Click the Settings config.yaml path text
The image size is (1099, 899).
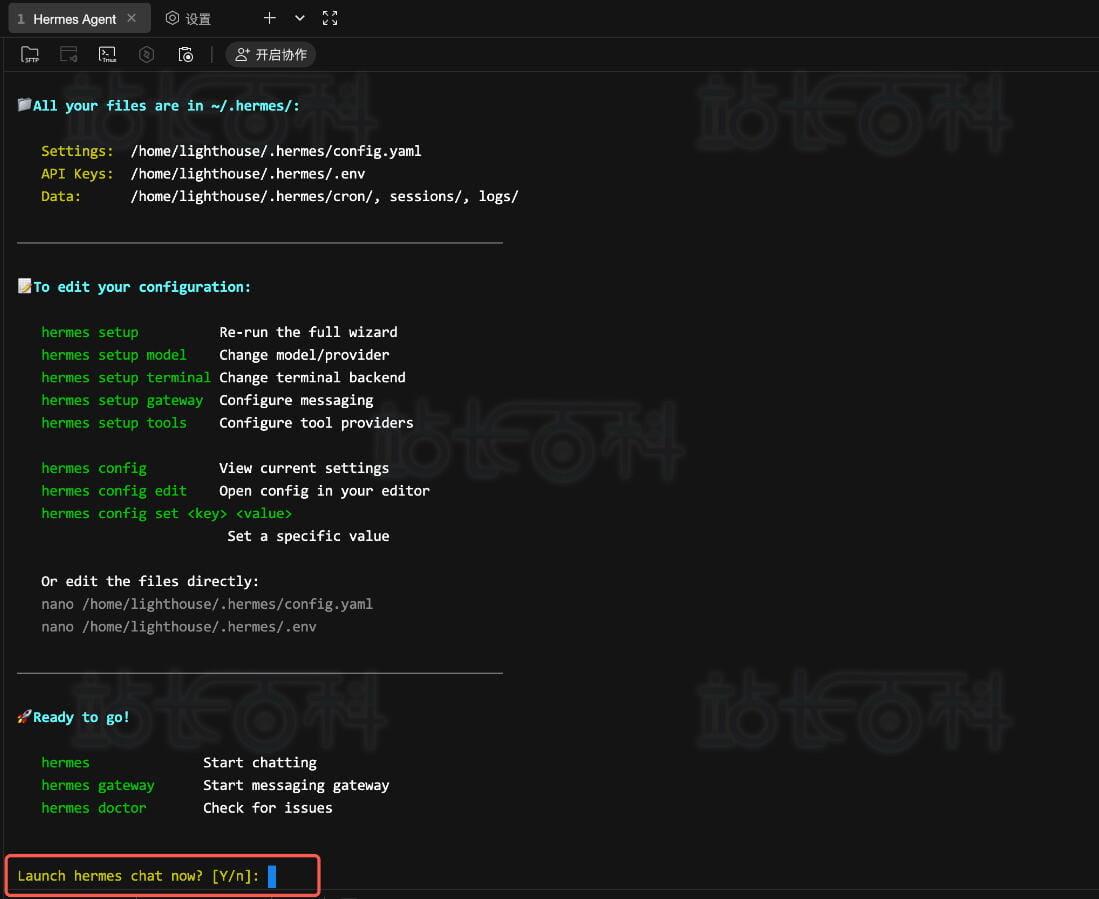pyautogui.click(x=276, y=151)
